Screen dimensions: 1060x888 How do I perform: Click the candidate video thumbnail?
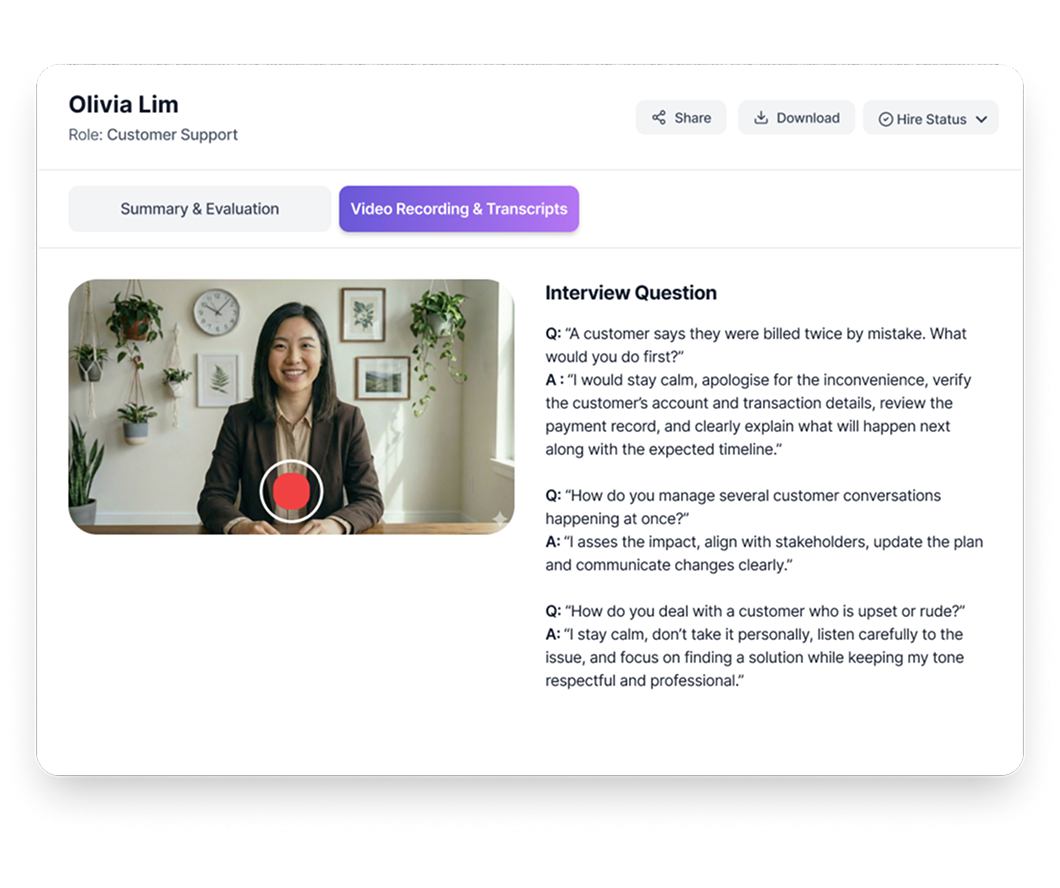click(x=291, y=407)
